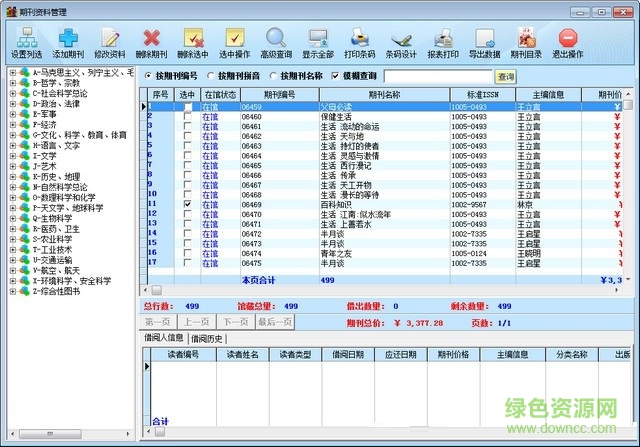The image size is (640, 447).
Task: Expand T-工业技术 tree node
Action: (x=13, y=249)
